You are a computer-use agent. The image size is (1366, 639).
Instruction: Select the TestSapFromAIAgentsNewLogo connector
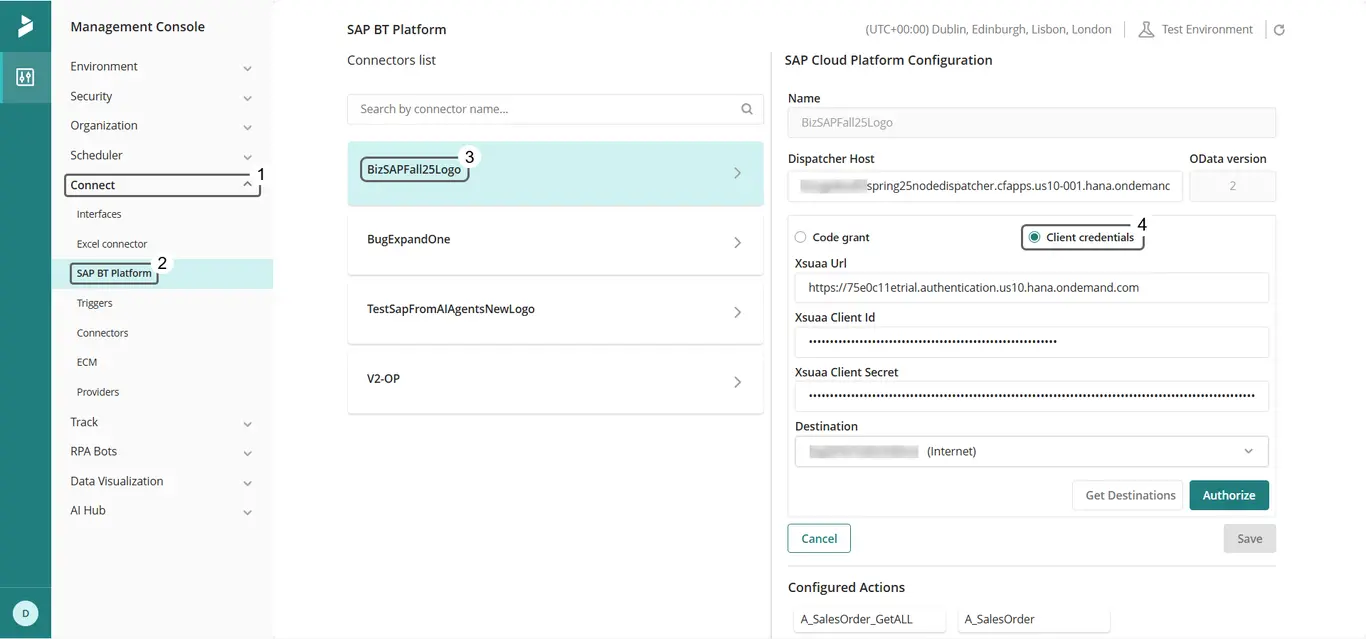coord(555,312)
